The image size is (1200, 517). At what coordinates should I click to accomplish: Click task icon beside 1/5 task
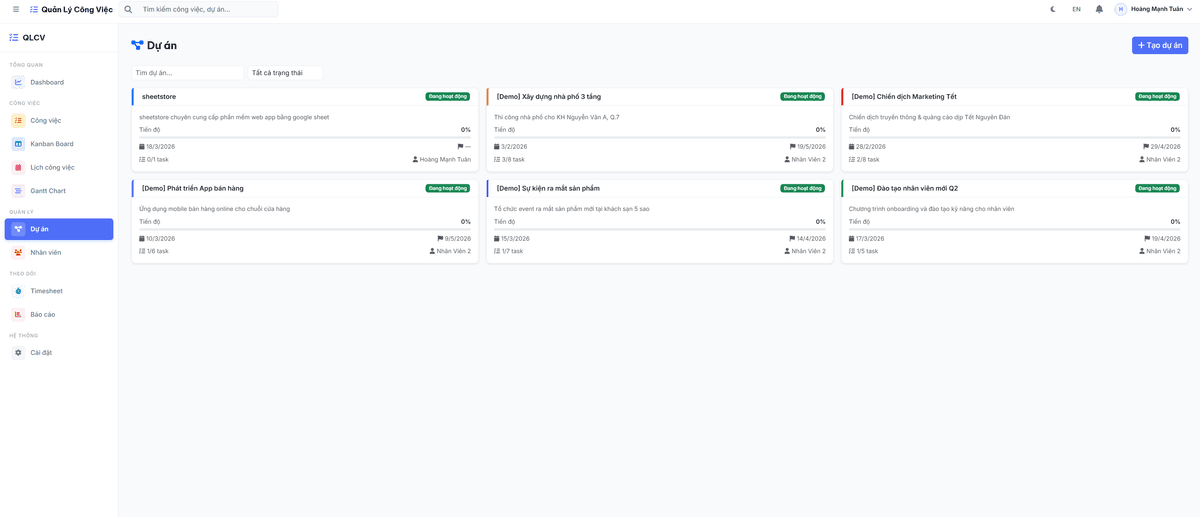tap(852, 251)
